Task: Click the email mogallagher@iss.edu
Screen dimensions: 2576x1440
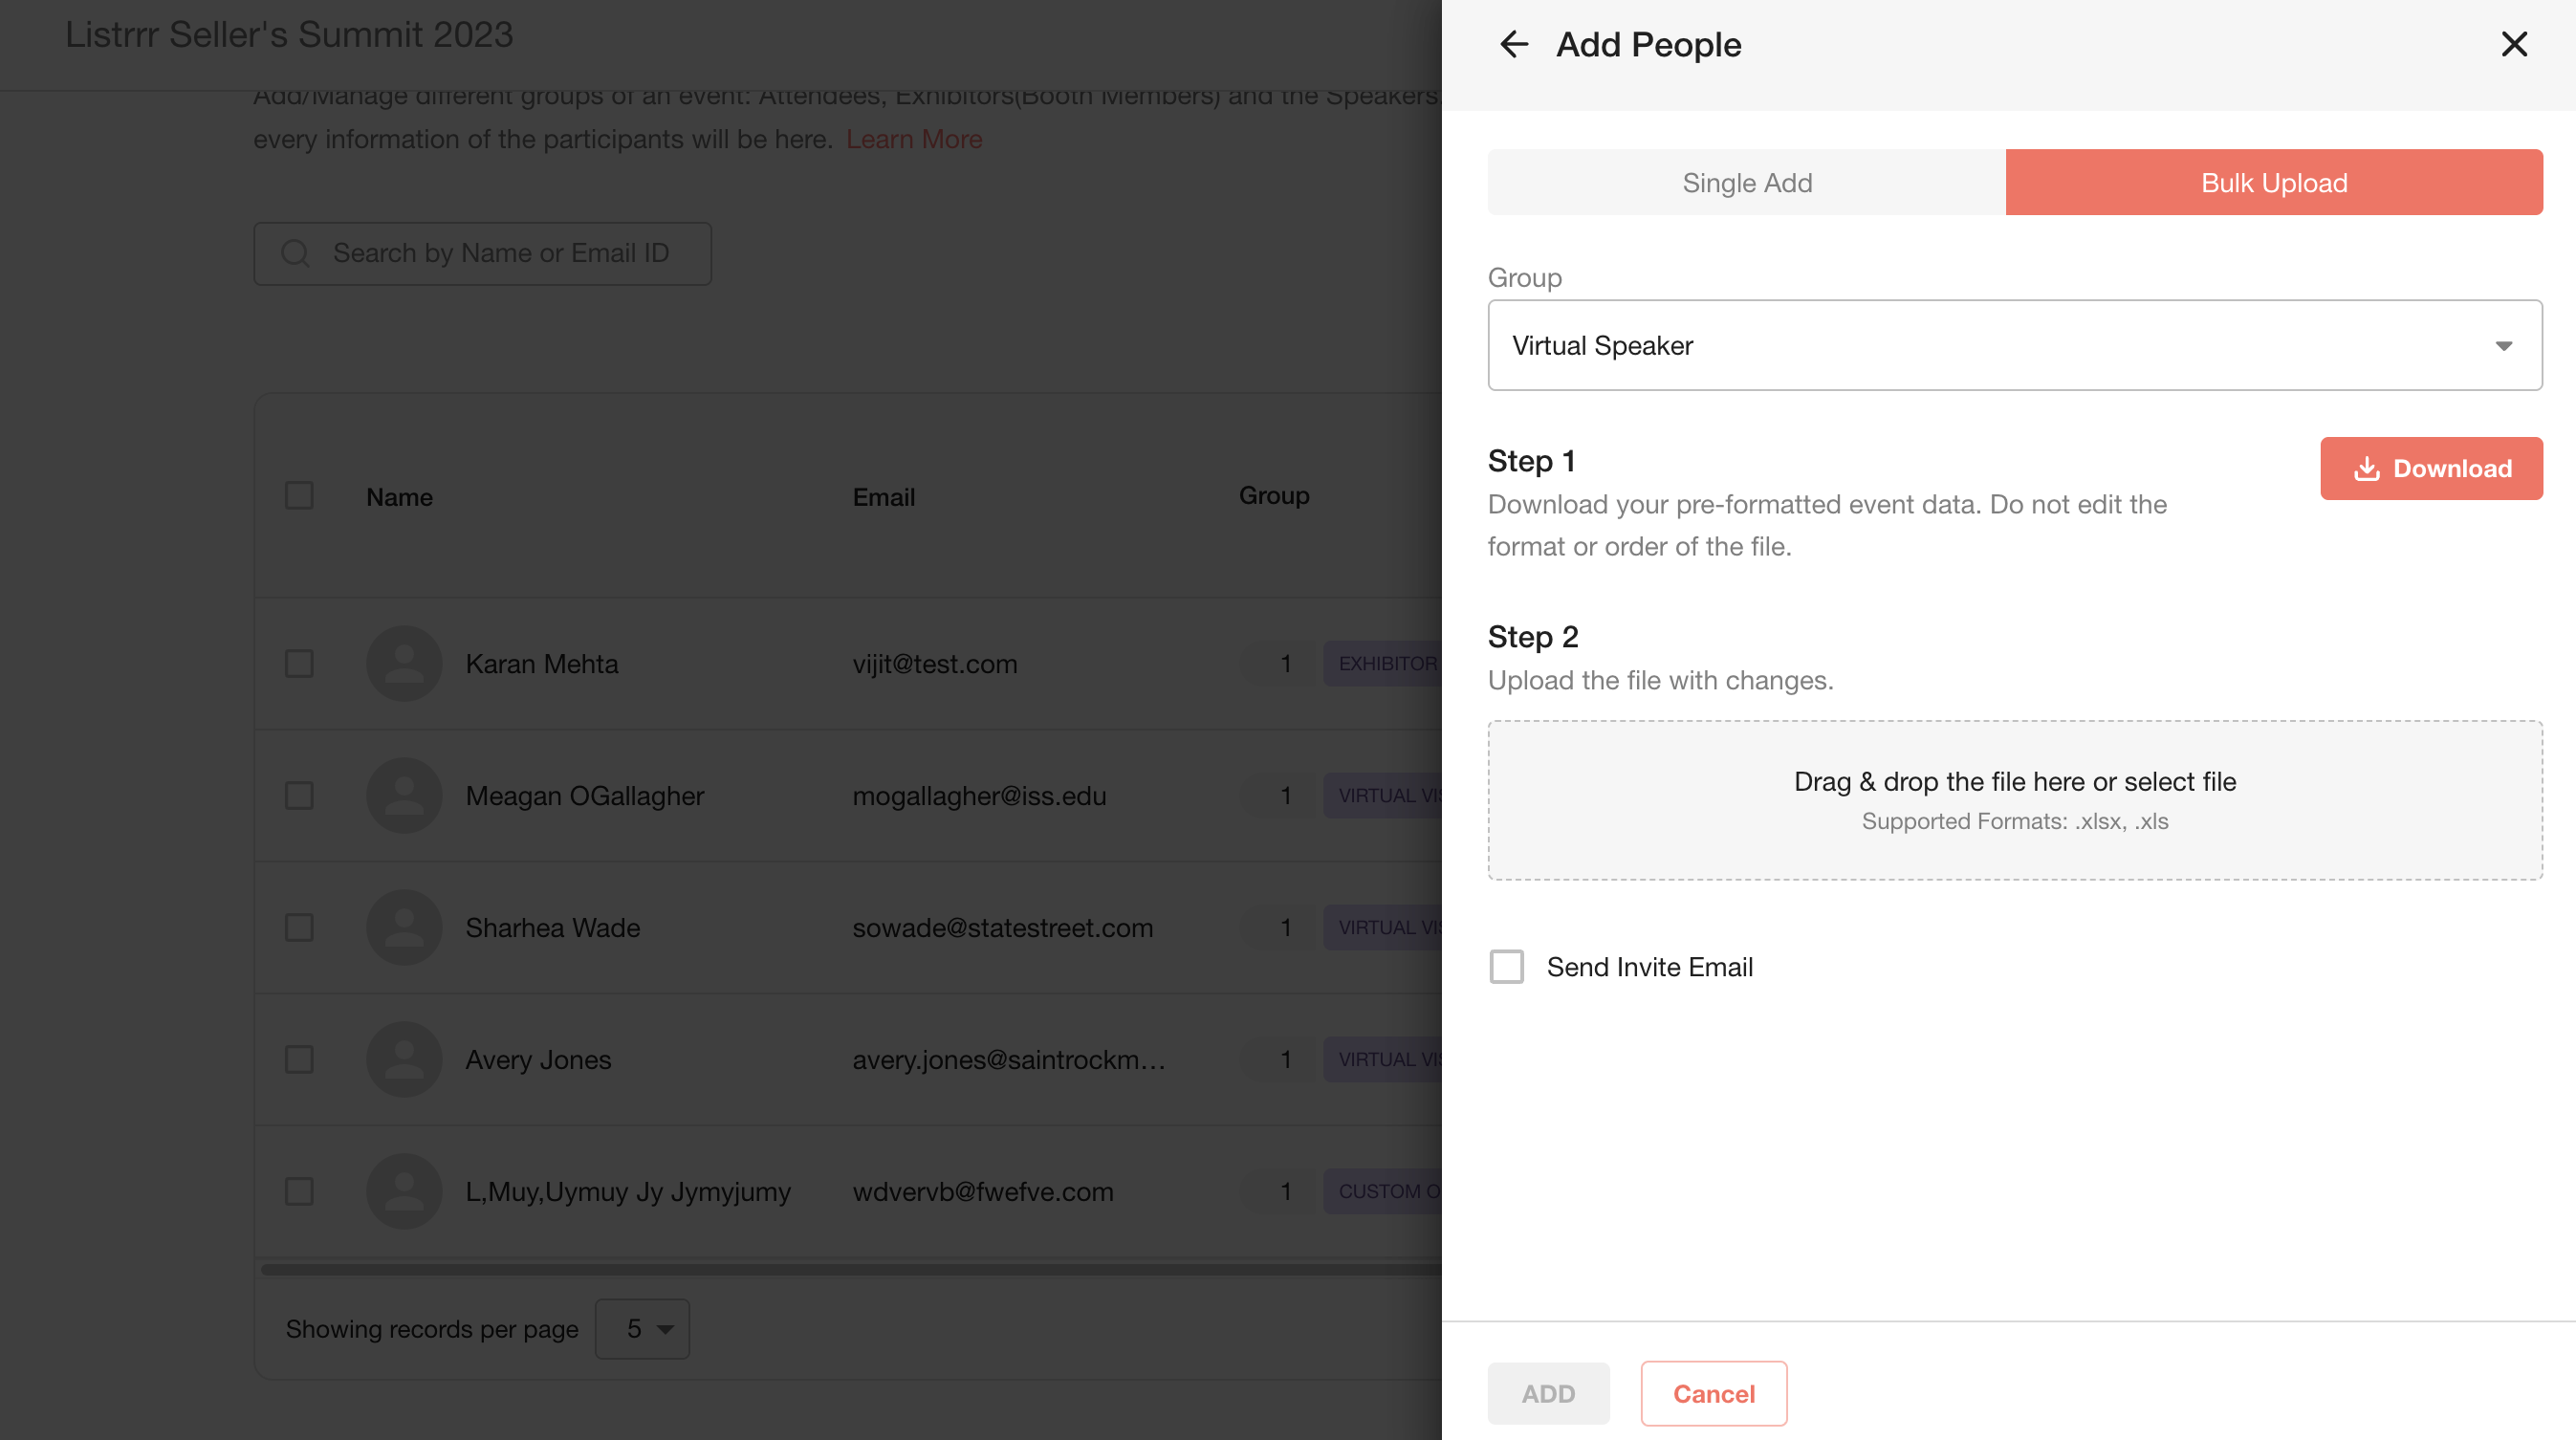Action: (x=979, y=796)
